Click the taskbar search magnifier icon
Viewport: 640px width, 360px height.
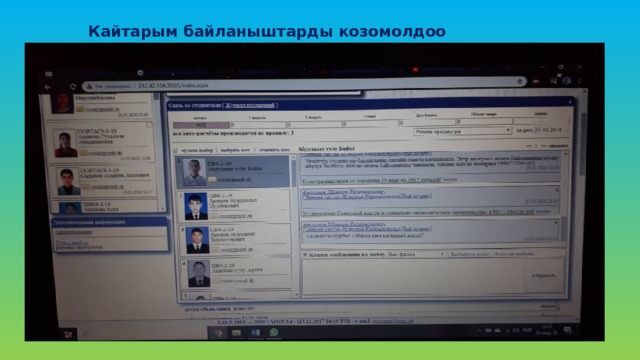pos(85,334)
